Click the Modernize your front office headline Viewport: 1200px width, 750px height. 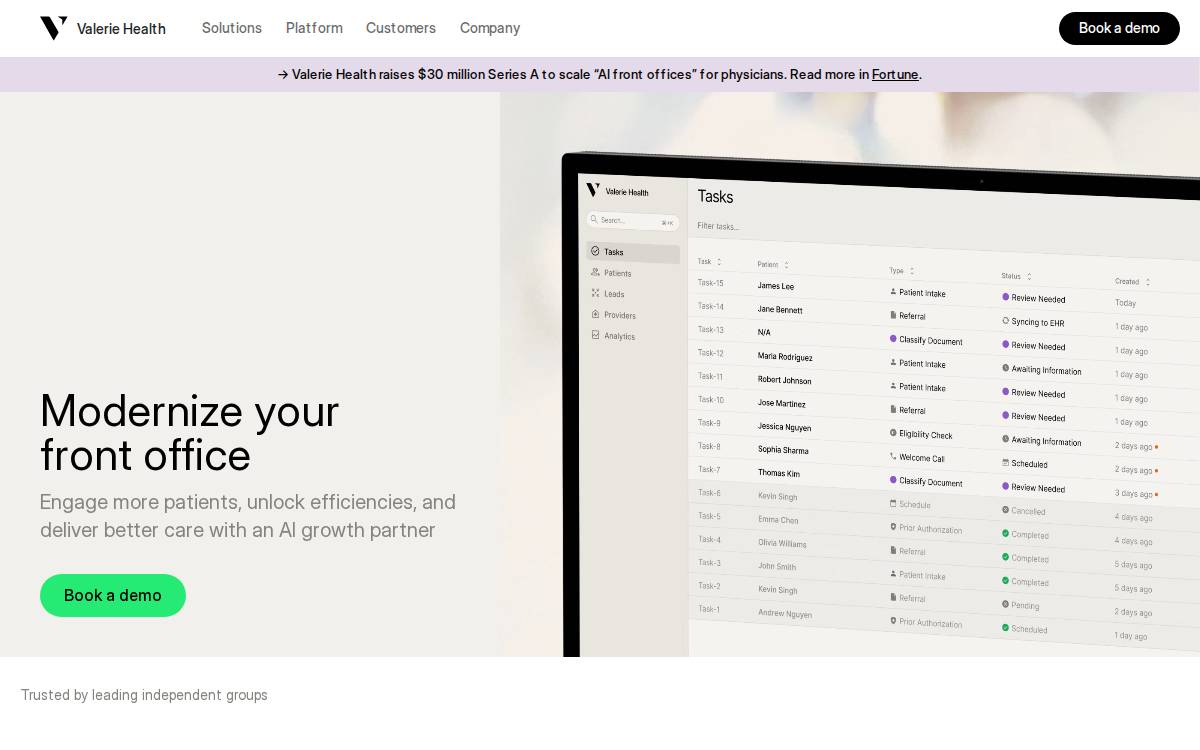(x=190, y=433)
